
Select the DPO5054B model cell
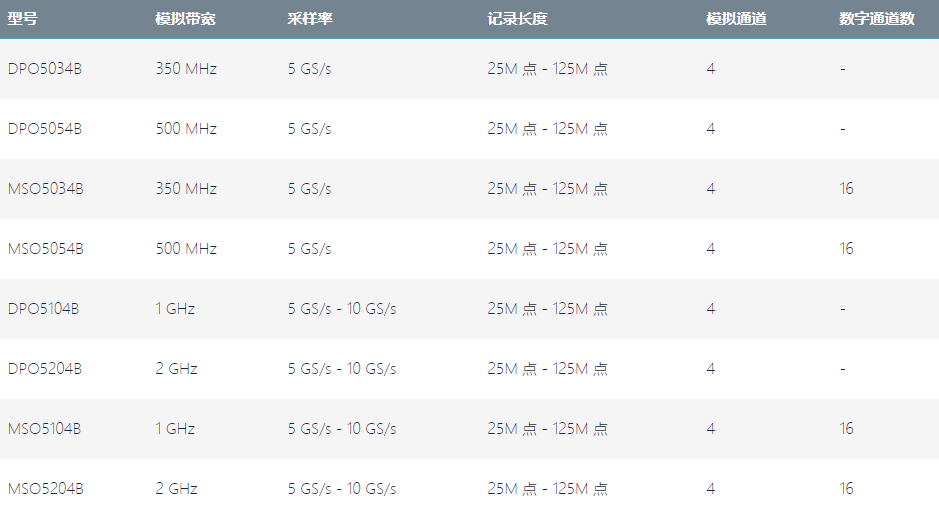(45, 129)
